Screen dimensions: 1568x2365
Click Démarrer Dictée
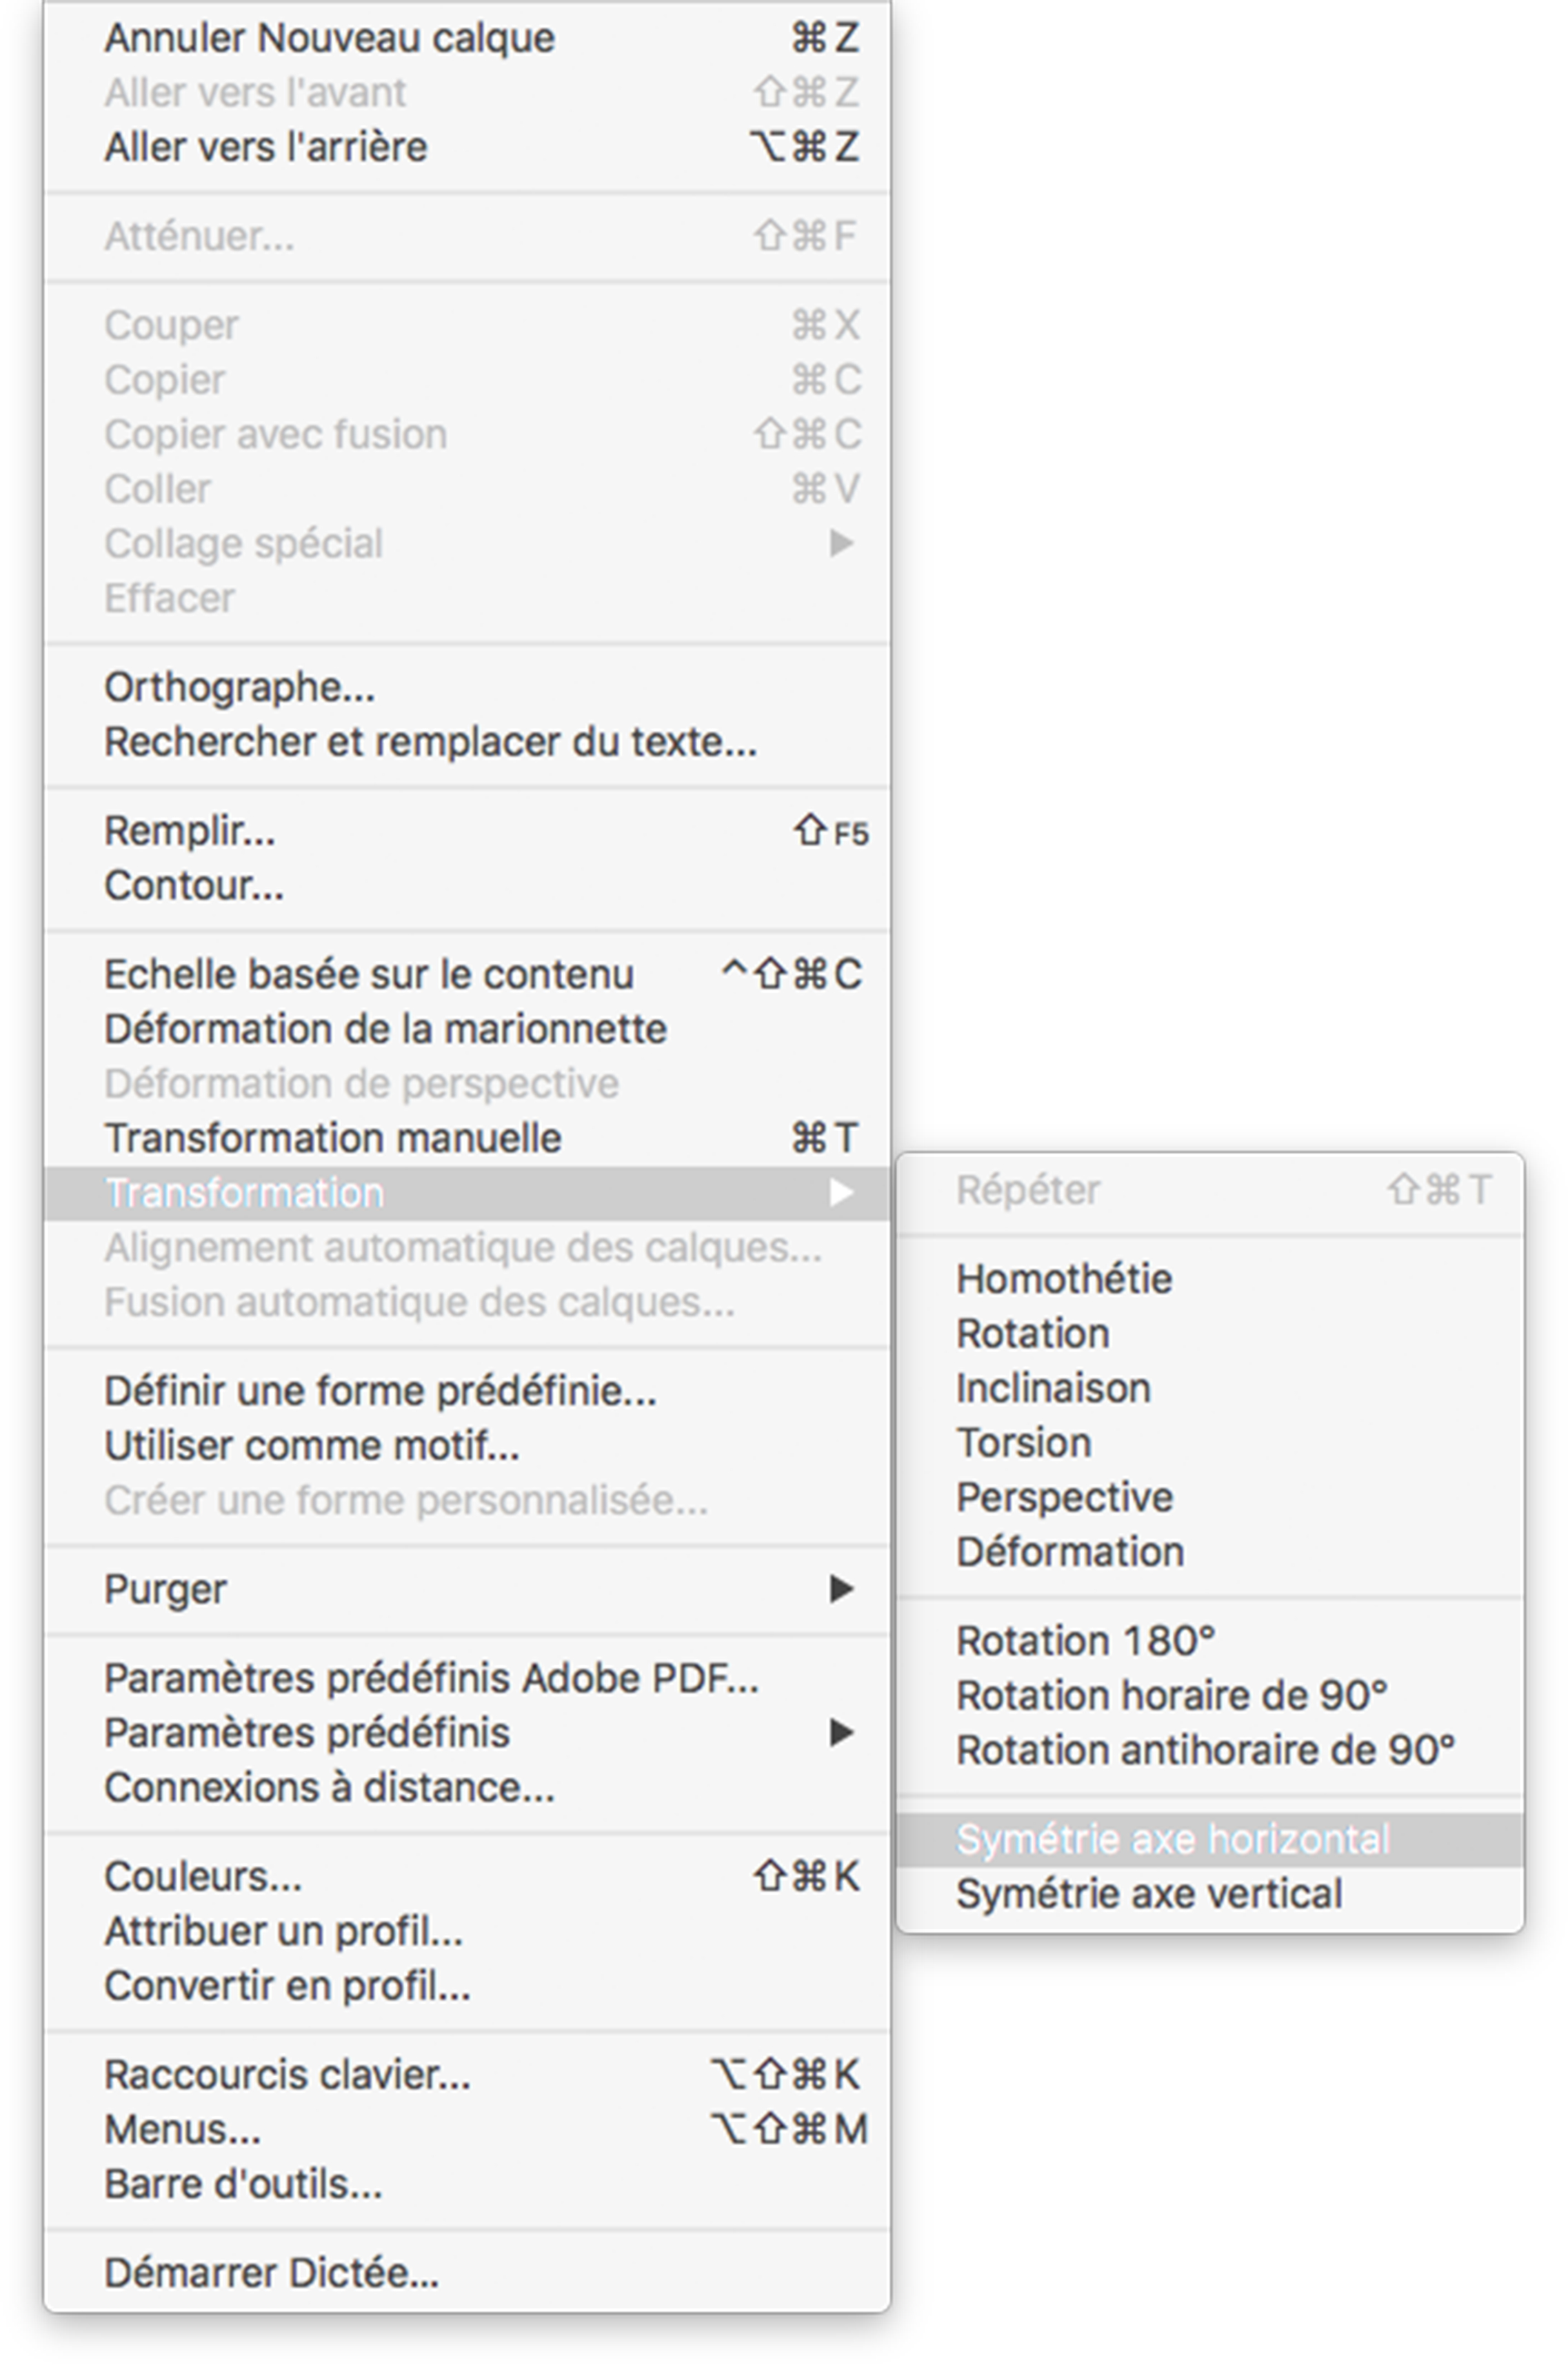pyautogui.click(x=271, y=2273)
